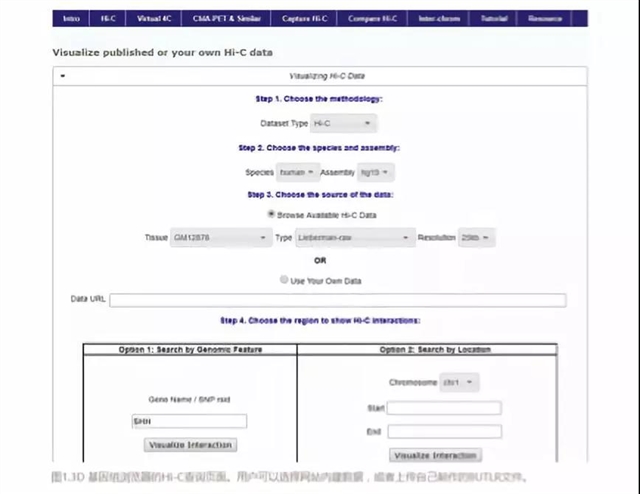This screenshot has width=640, height=494.
Task: Select the Use Your Own Data option
Action: pyautogui.click(x=285, y=281)
